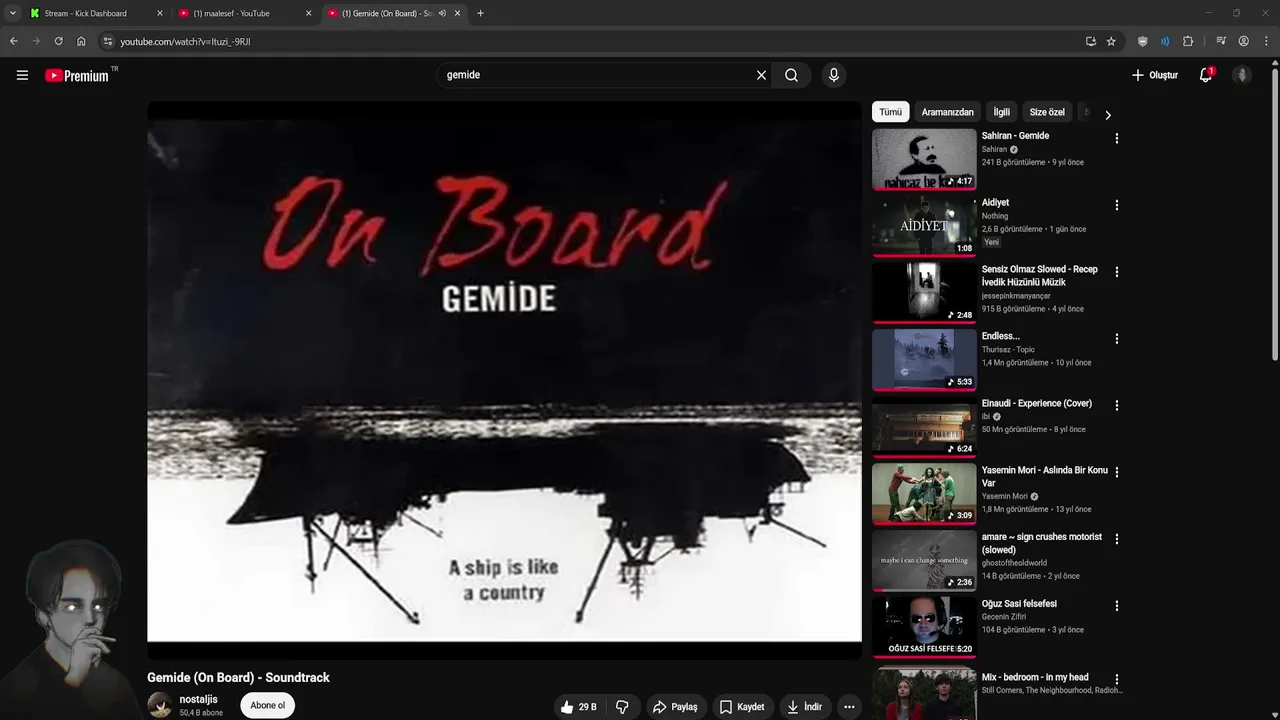
Task: Open options menu for Endless... video
Action: pyautogui.click(x=1117, y=339)
